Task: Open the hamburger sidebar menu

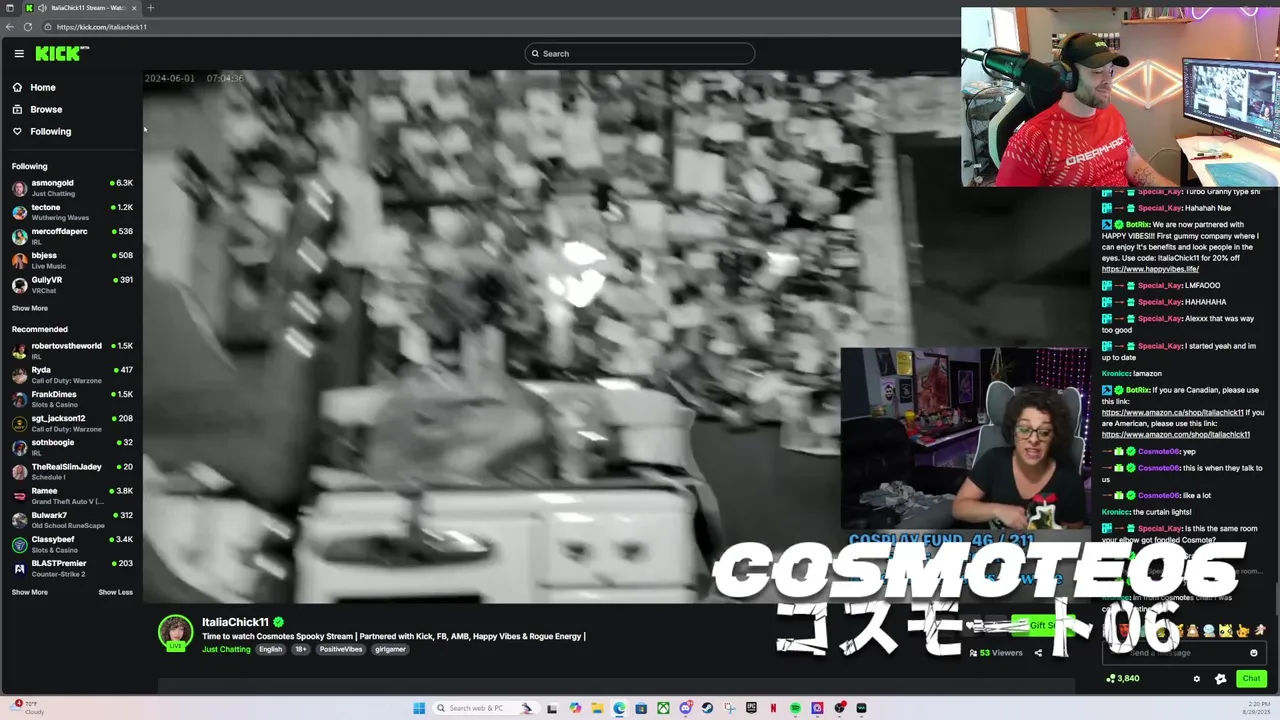Action: 19,54
